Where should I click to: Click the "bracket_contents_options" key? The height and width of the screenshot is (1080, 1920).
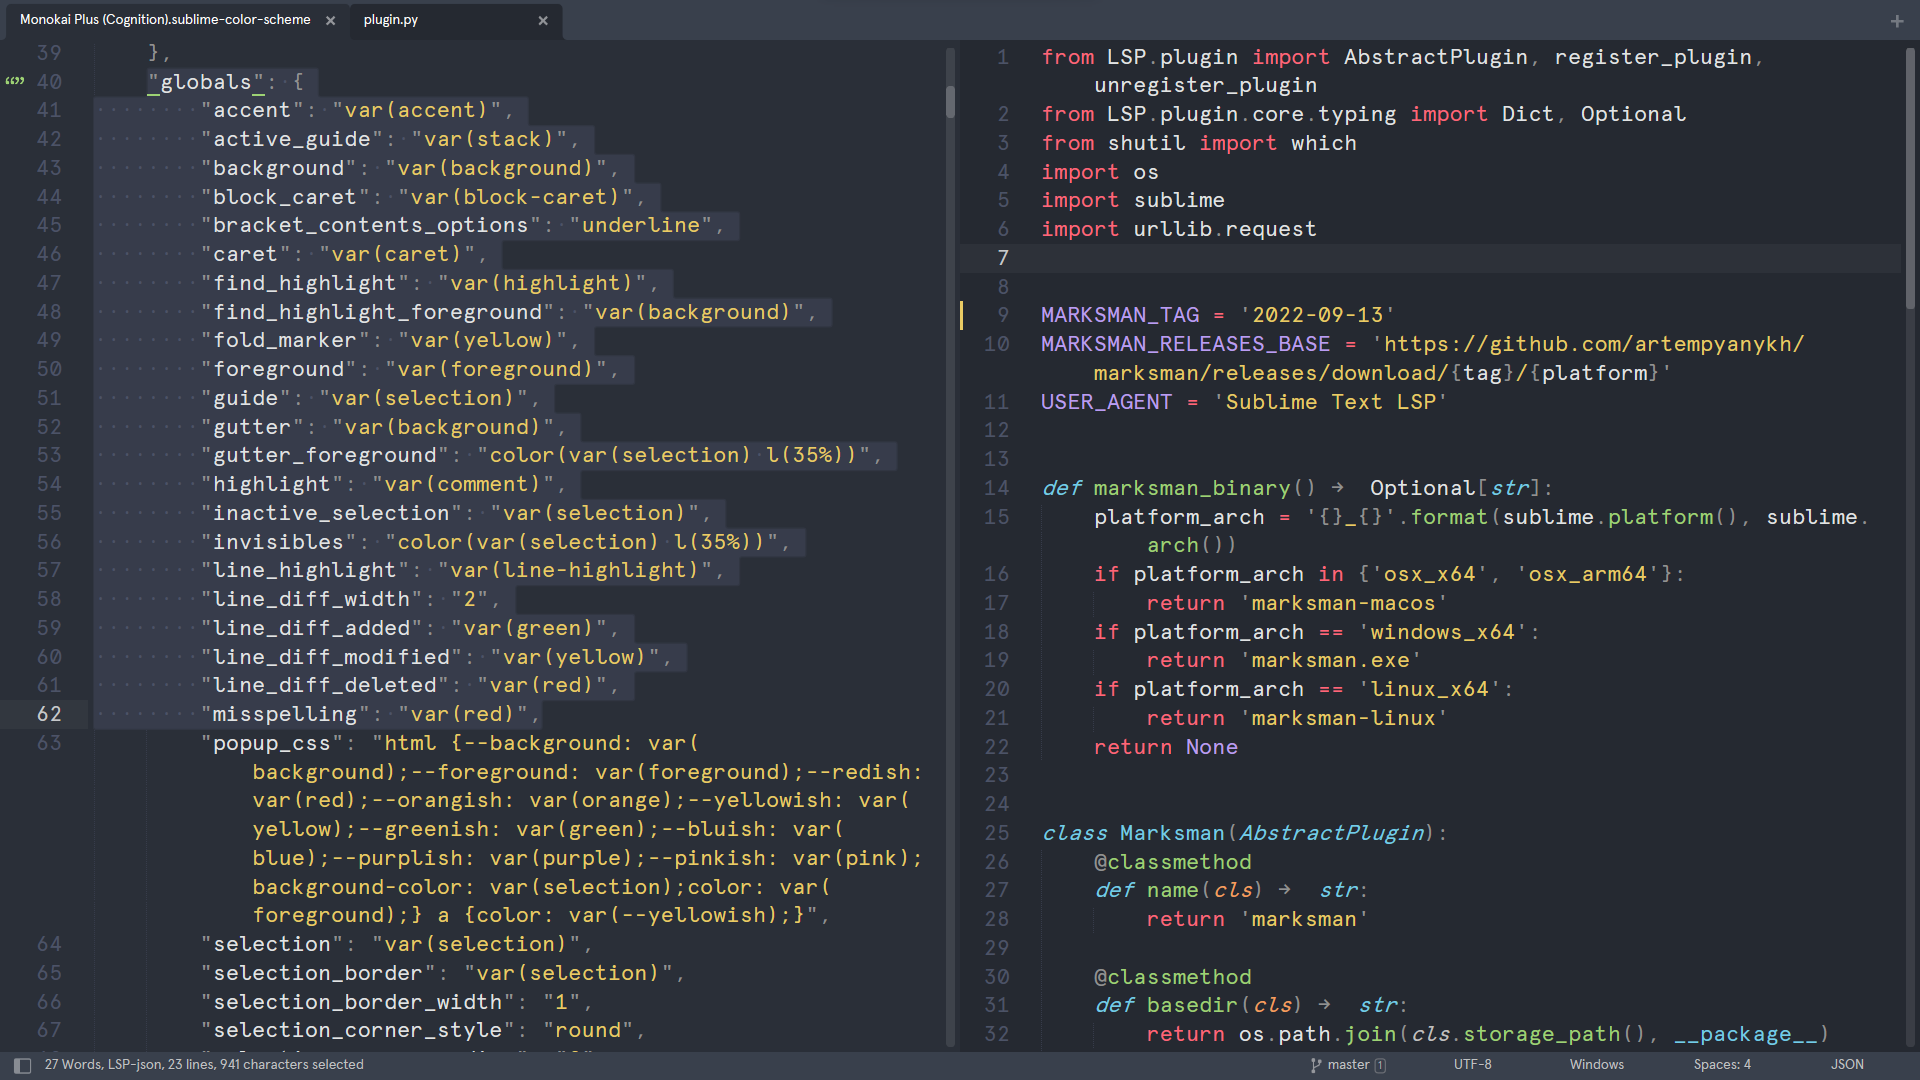click(x=370, y=226)
